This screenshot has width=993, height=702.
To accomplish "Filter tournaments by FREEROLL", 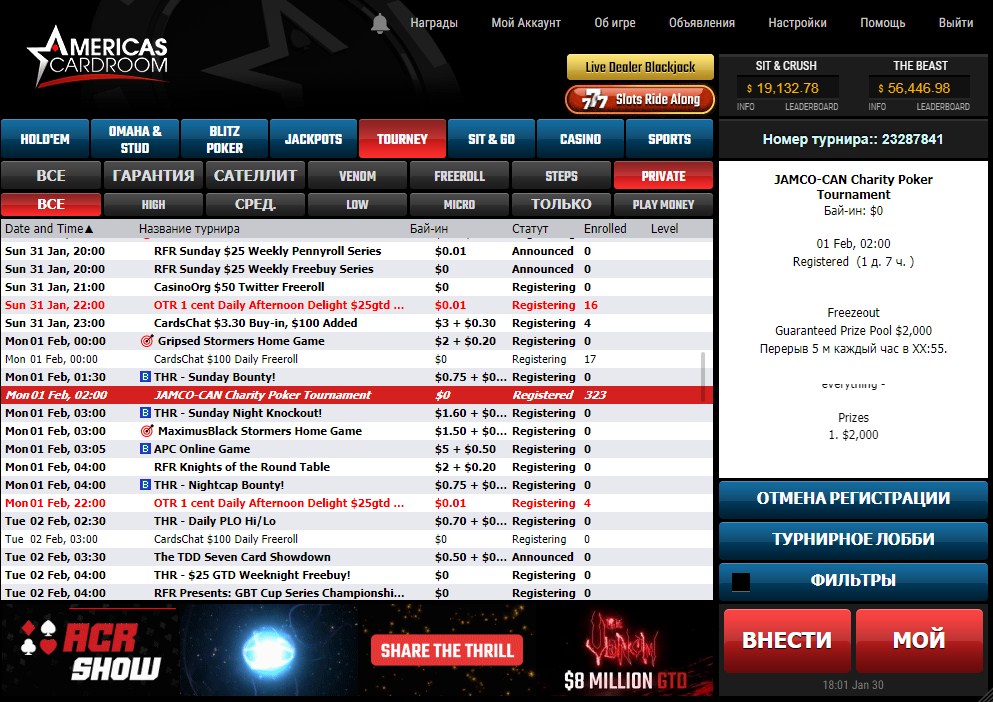I will point(459,176).
